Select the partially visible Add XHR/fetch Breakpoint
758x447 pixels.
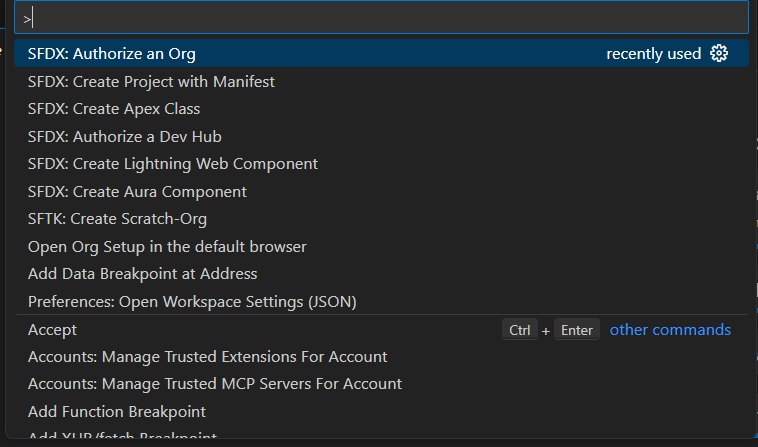(x=122, y=438)
